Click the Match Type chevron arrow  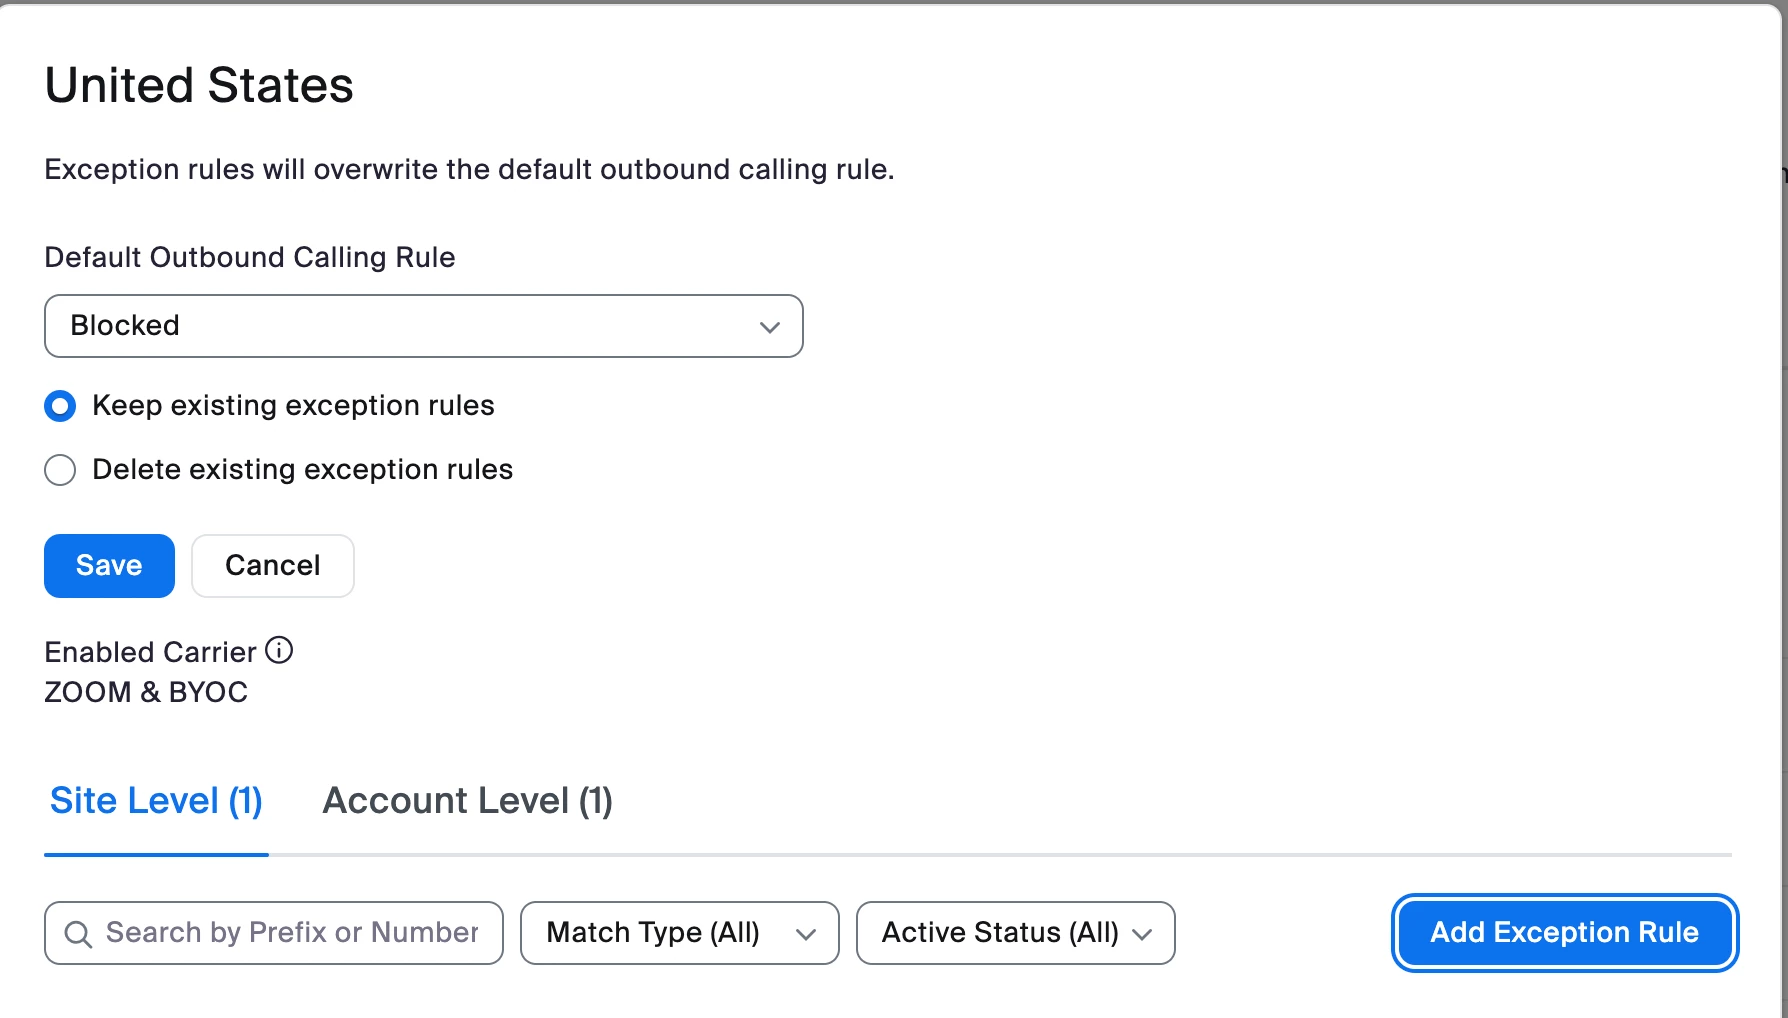tap(806, 934)
